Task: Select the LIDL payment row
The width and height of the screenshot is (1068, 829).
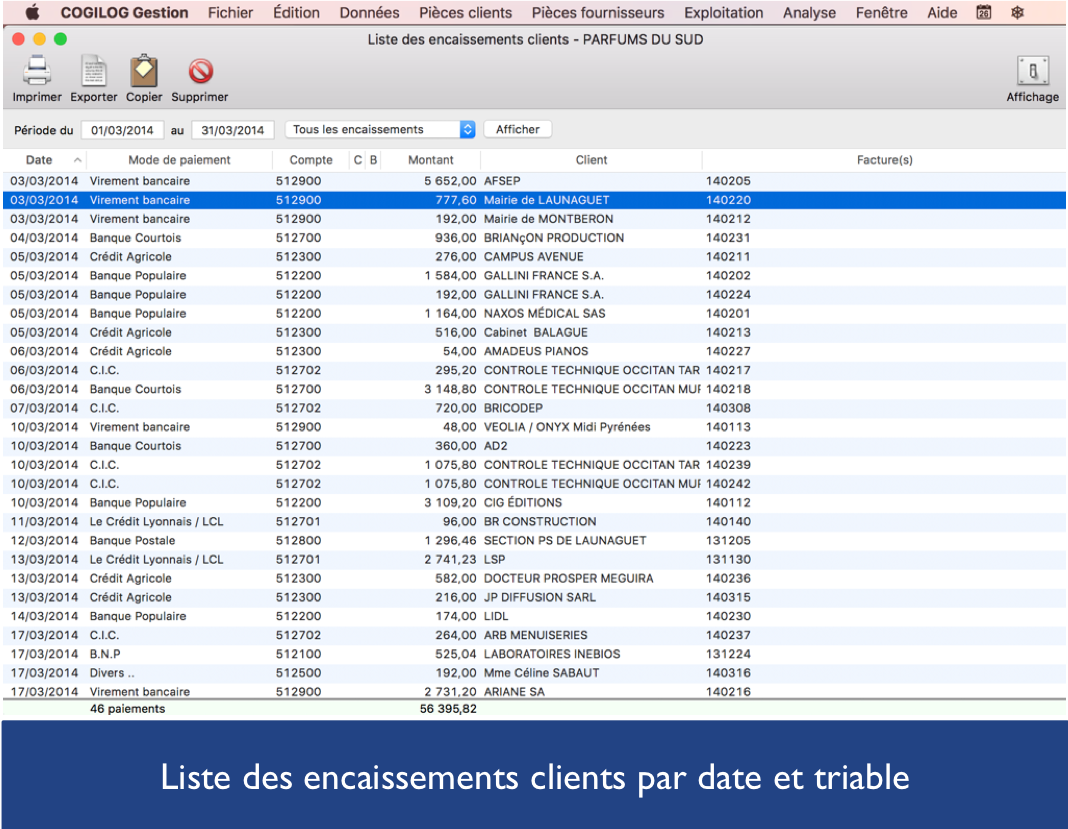Action: (x=534, y=616)
